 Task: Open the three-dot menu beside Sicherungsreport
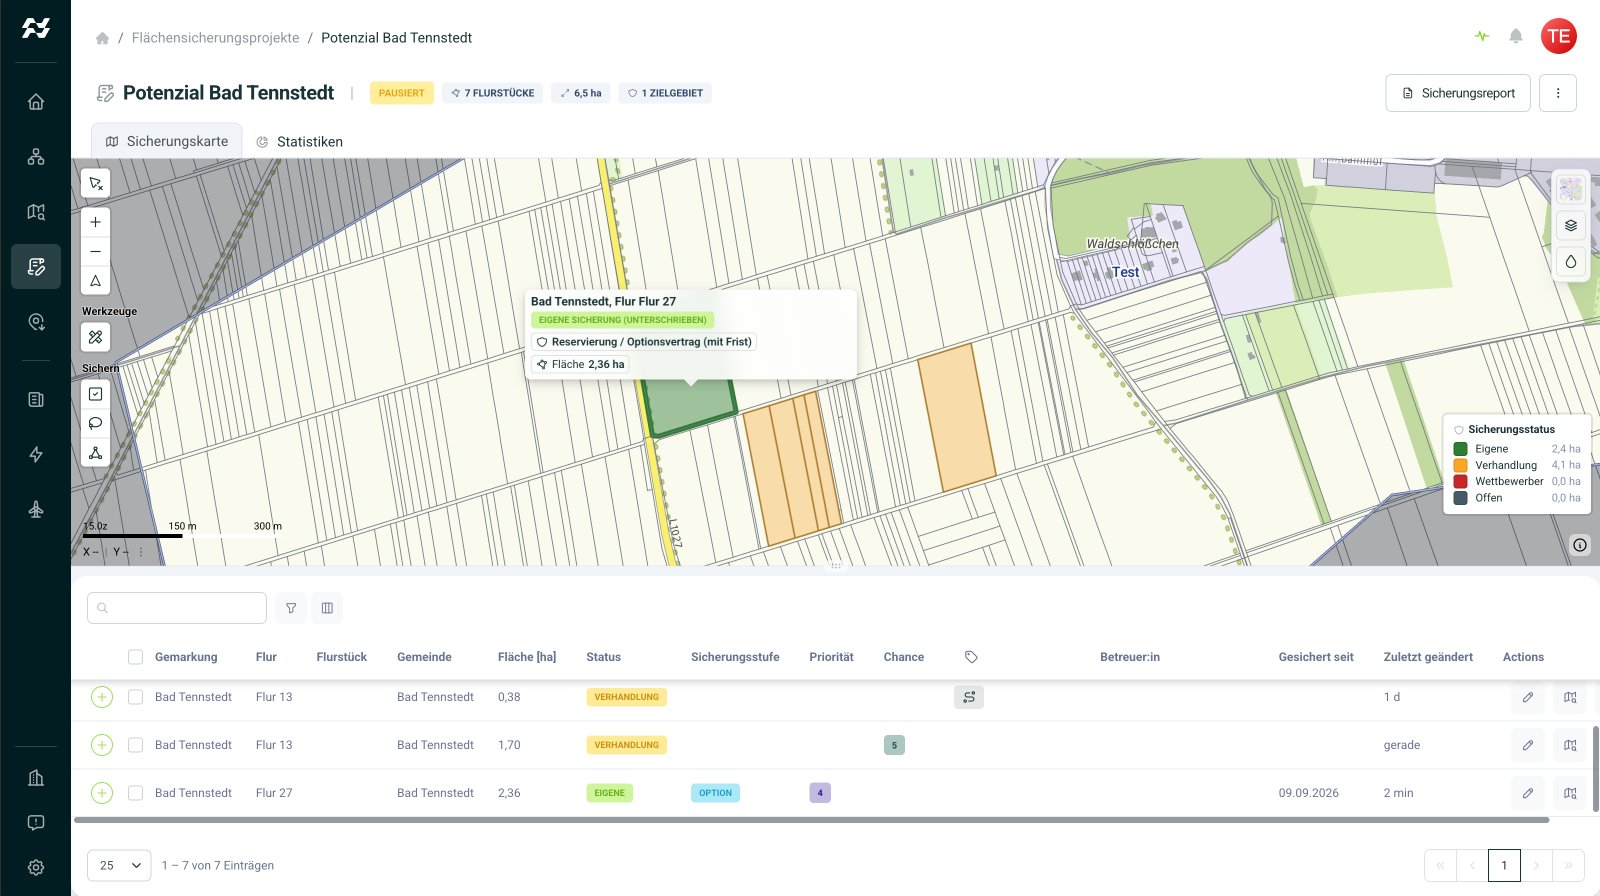coord(1558,93)
